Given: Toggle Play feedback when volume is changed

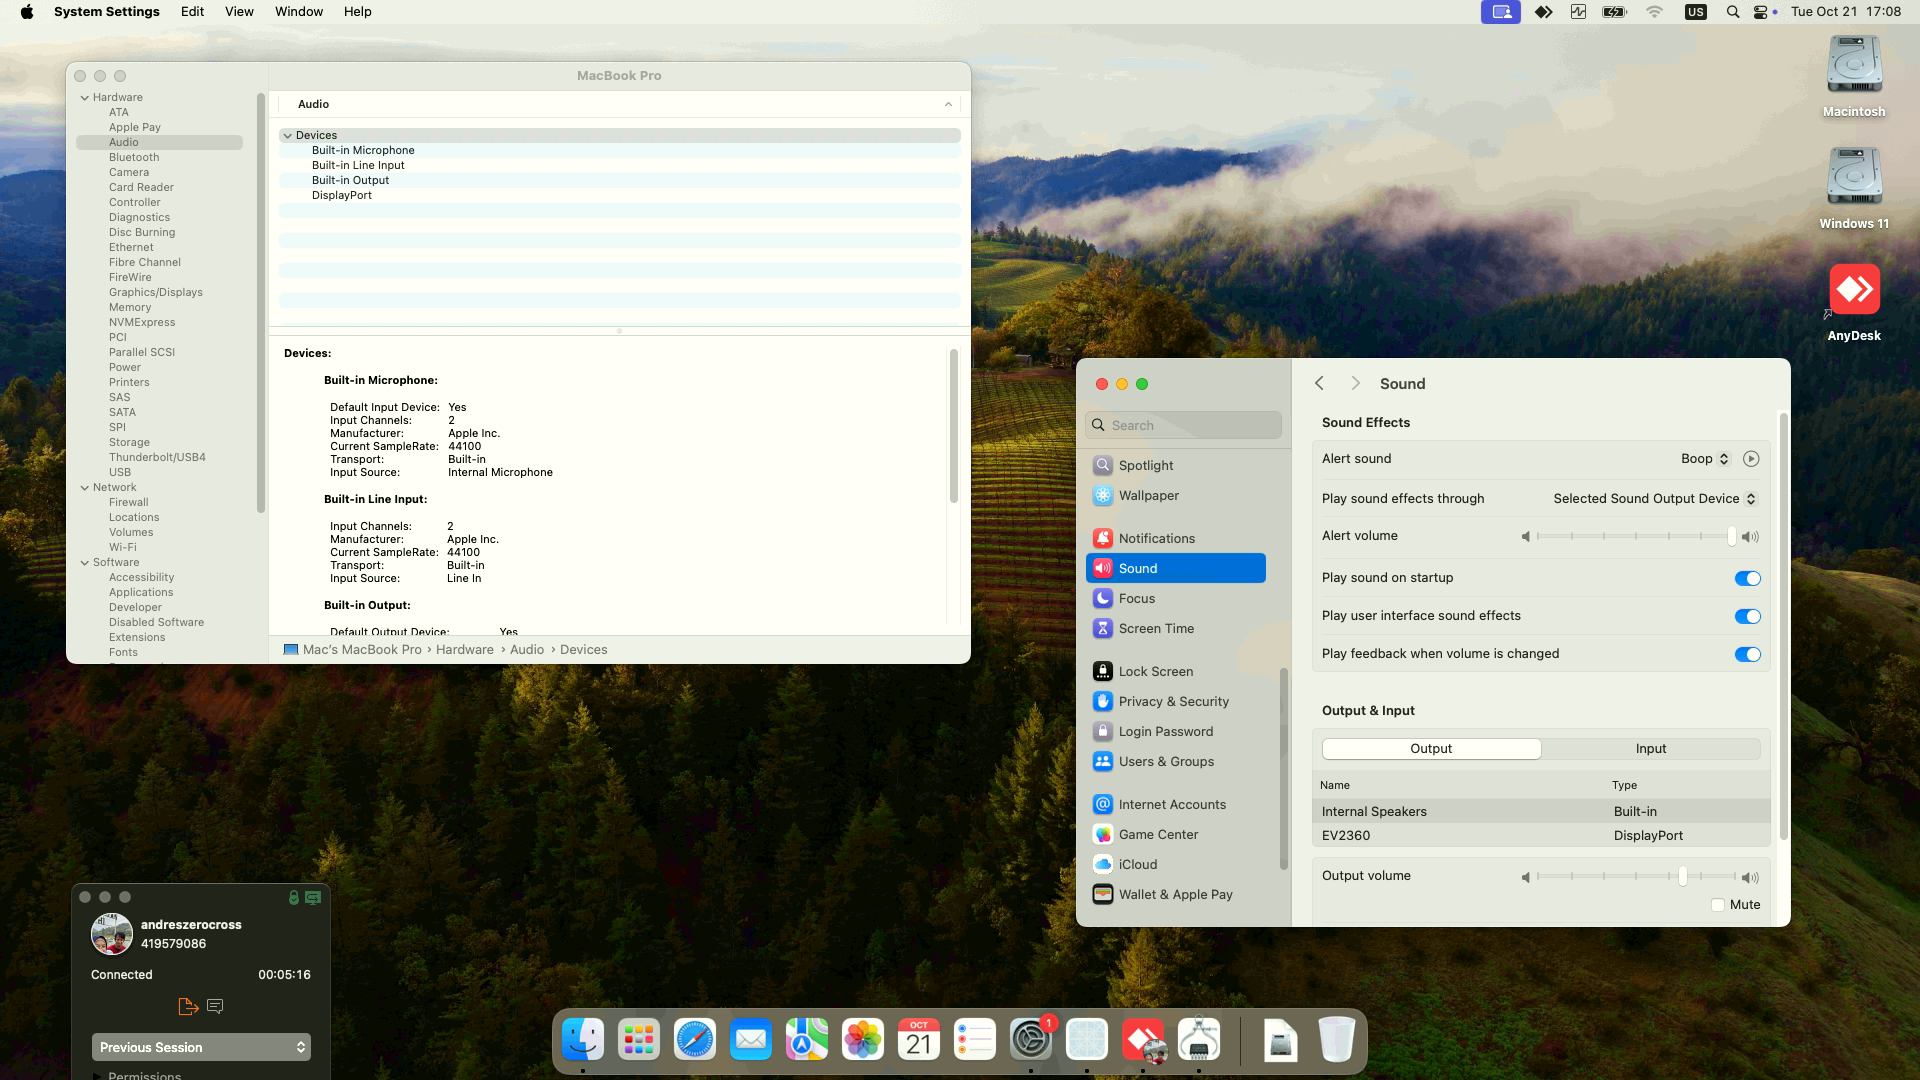Looking at the screenshot, I should pyautogui.click(x=1747, y=654).
